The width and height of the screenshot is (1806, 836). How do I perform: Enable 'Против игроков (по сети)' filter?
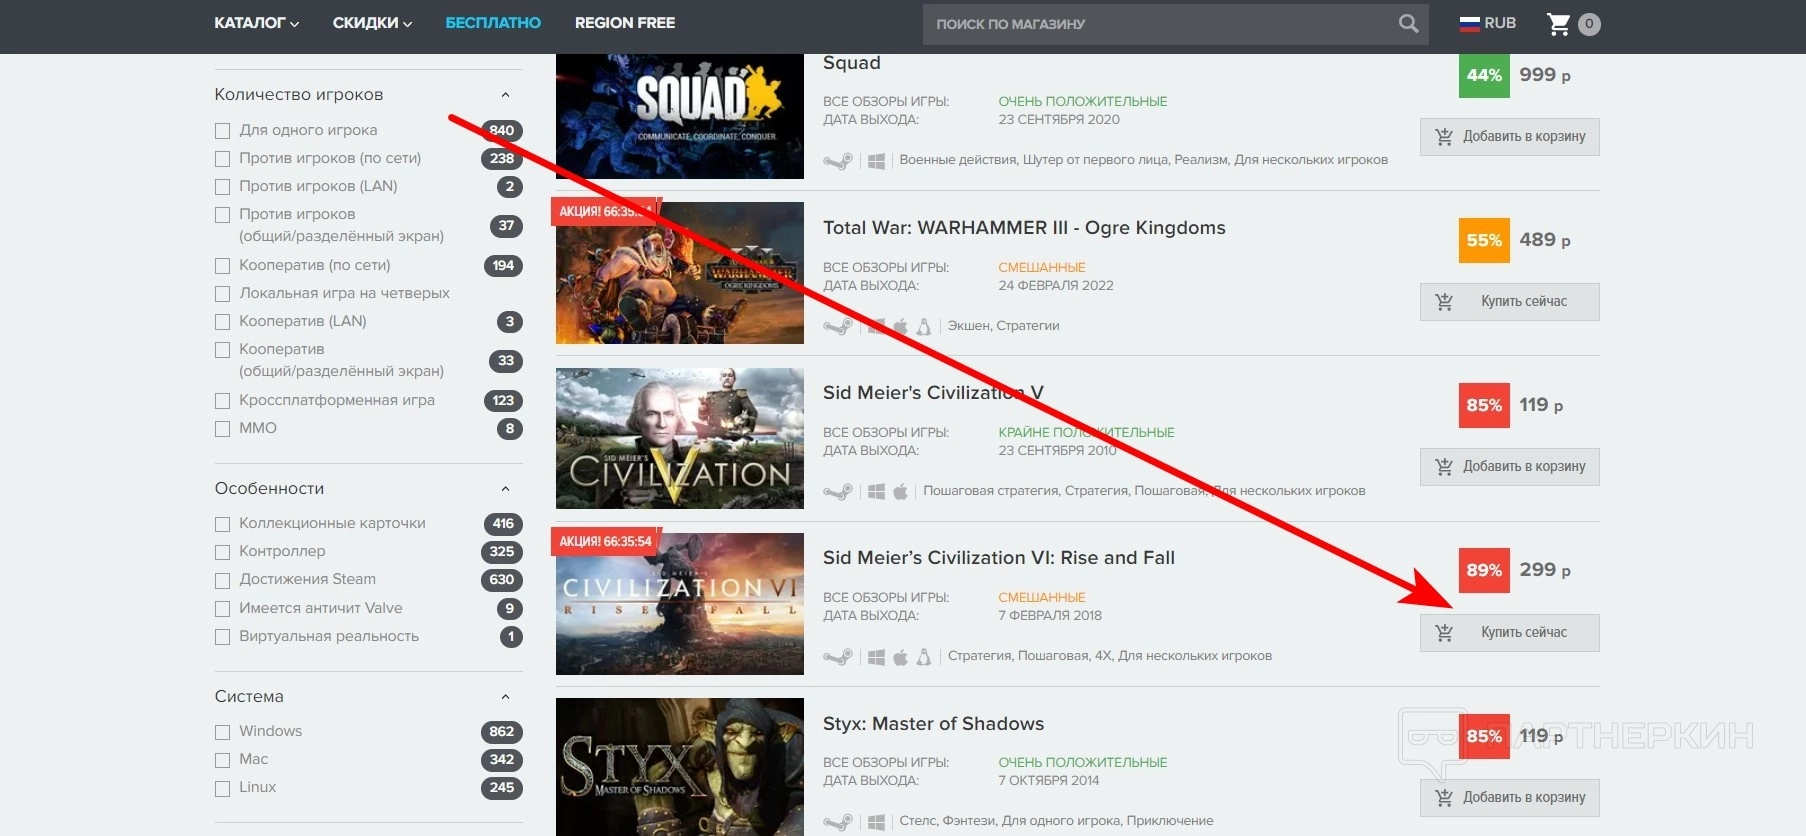[222, 159]
